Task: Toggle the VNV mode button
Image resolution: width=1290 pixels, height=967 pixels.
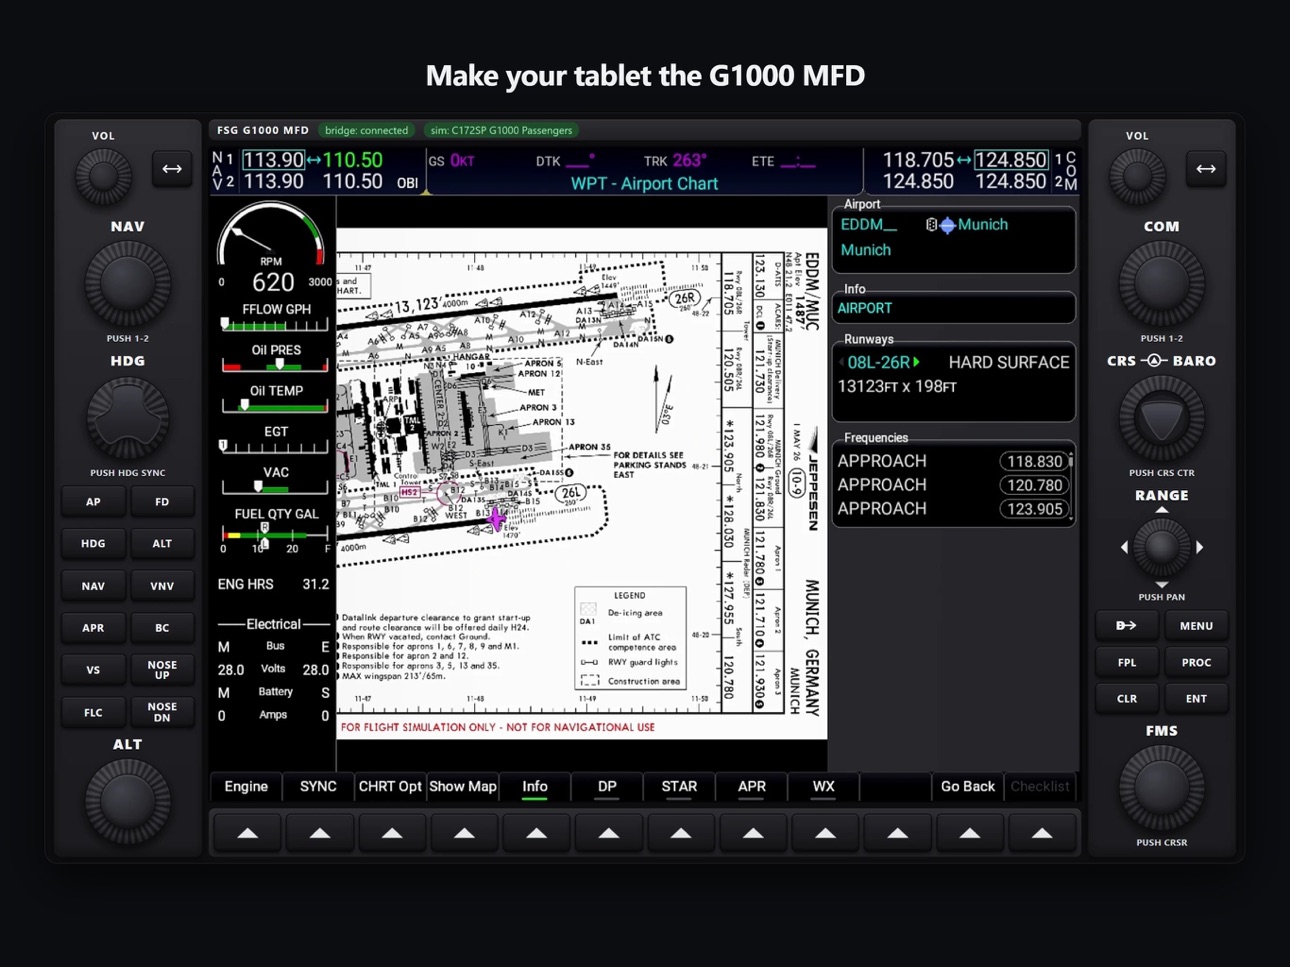Action: coord(162,586)
